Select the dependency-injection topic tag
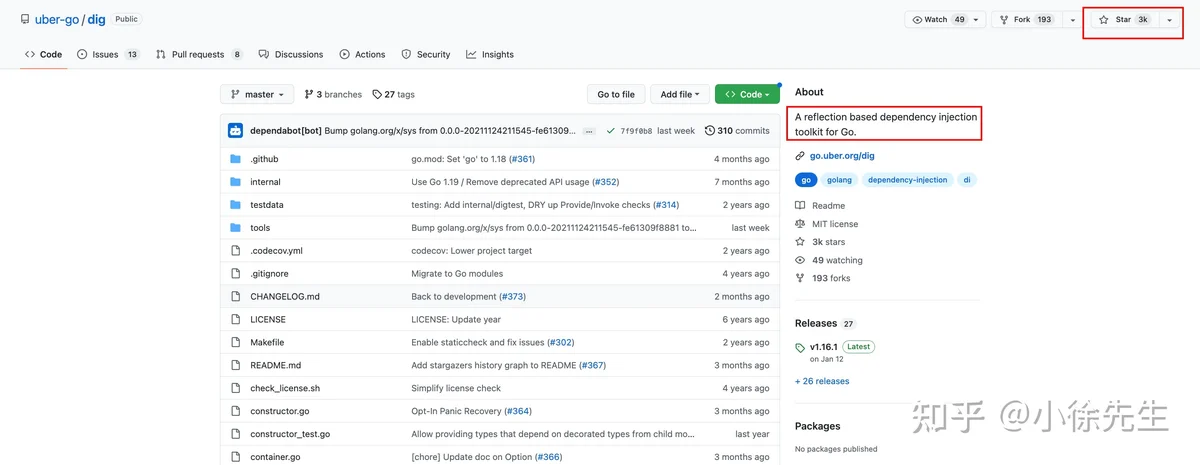 tap(907, 180)
